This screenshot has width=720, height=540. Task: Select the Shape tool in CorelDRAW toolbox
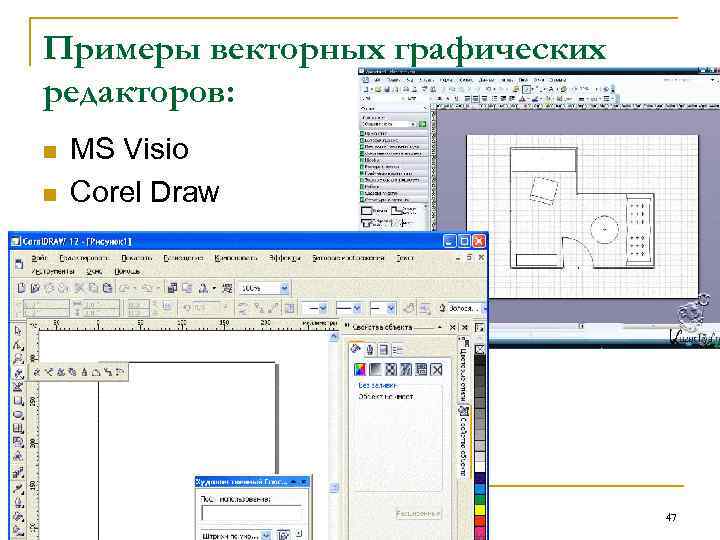[18, 345]
